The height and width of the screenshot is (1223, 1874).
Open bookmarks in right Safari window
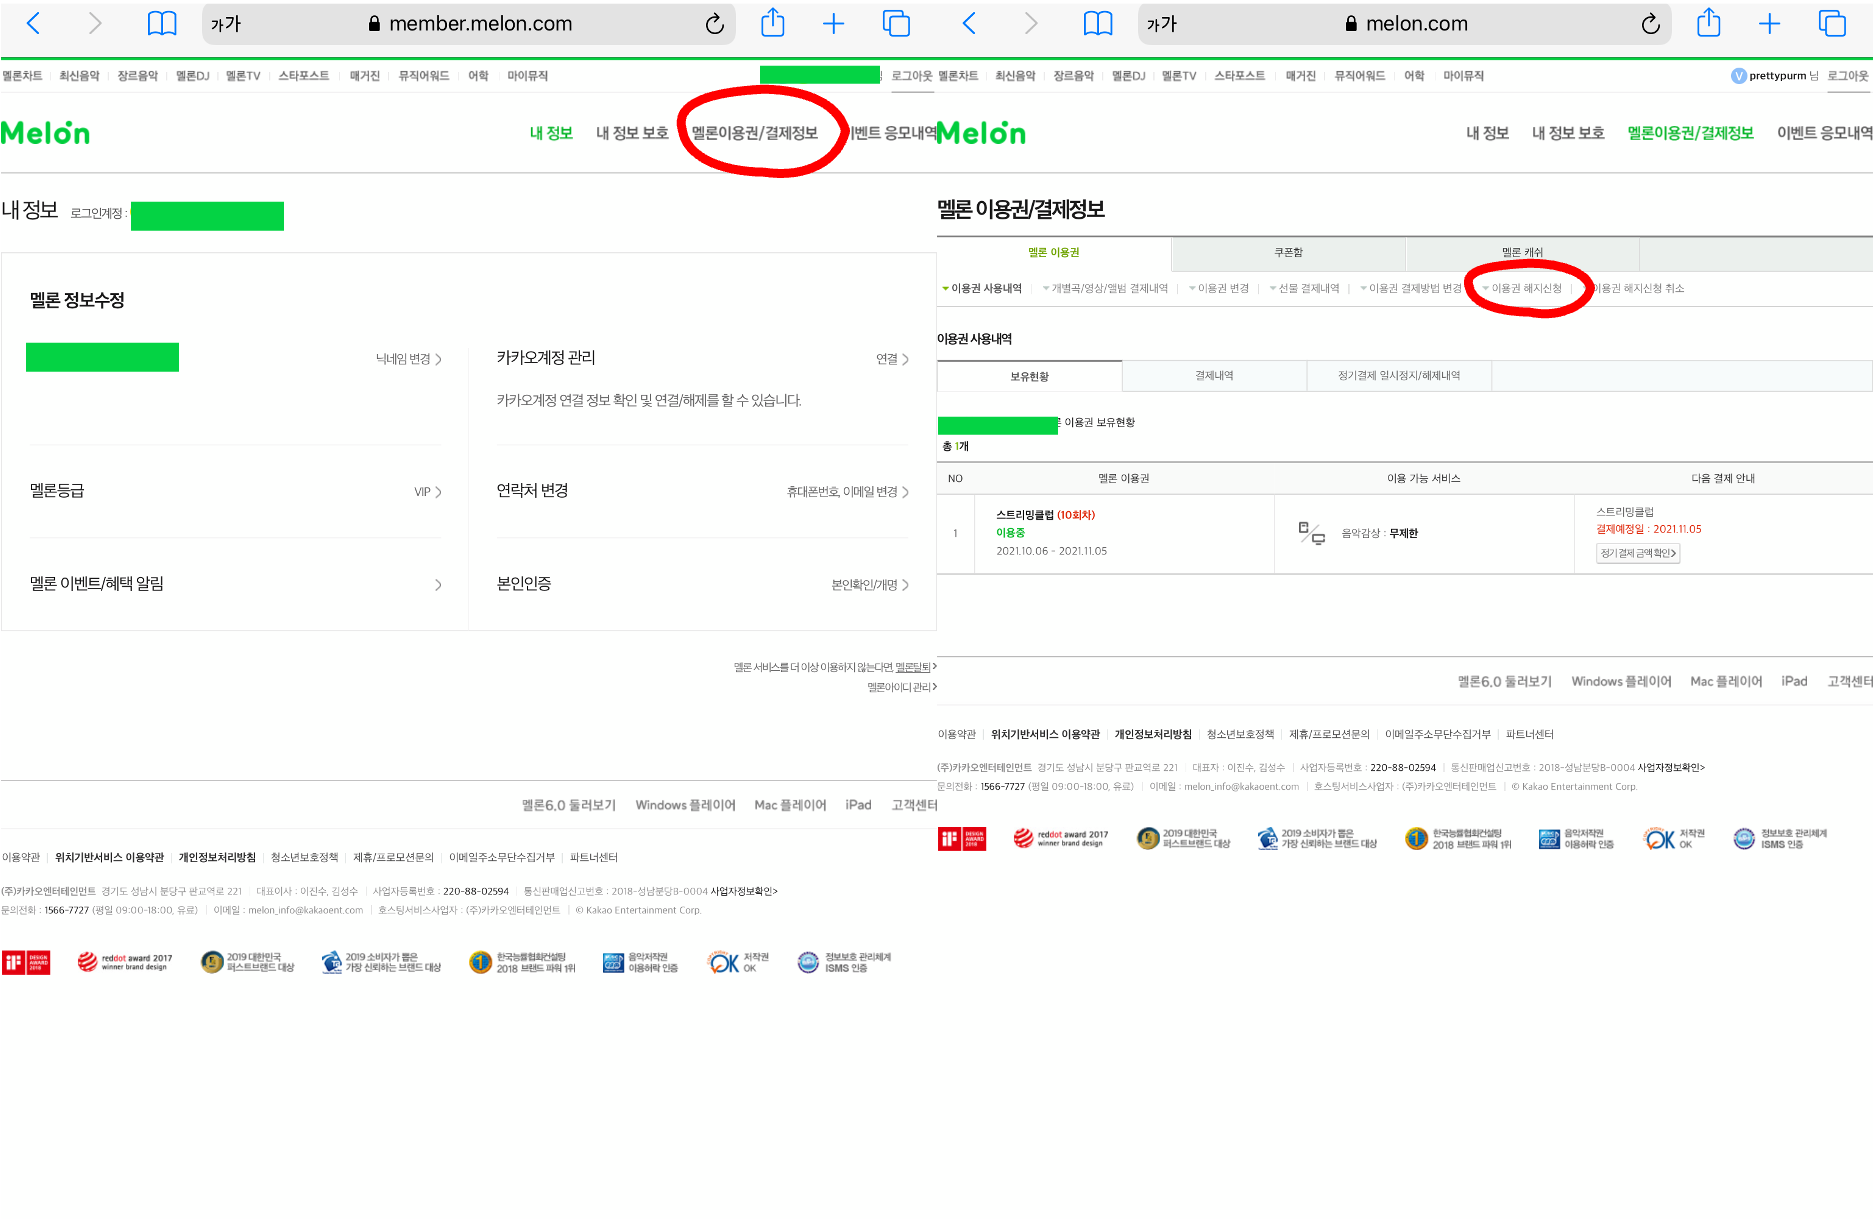click(1097, 24)
